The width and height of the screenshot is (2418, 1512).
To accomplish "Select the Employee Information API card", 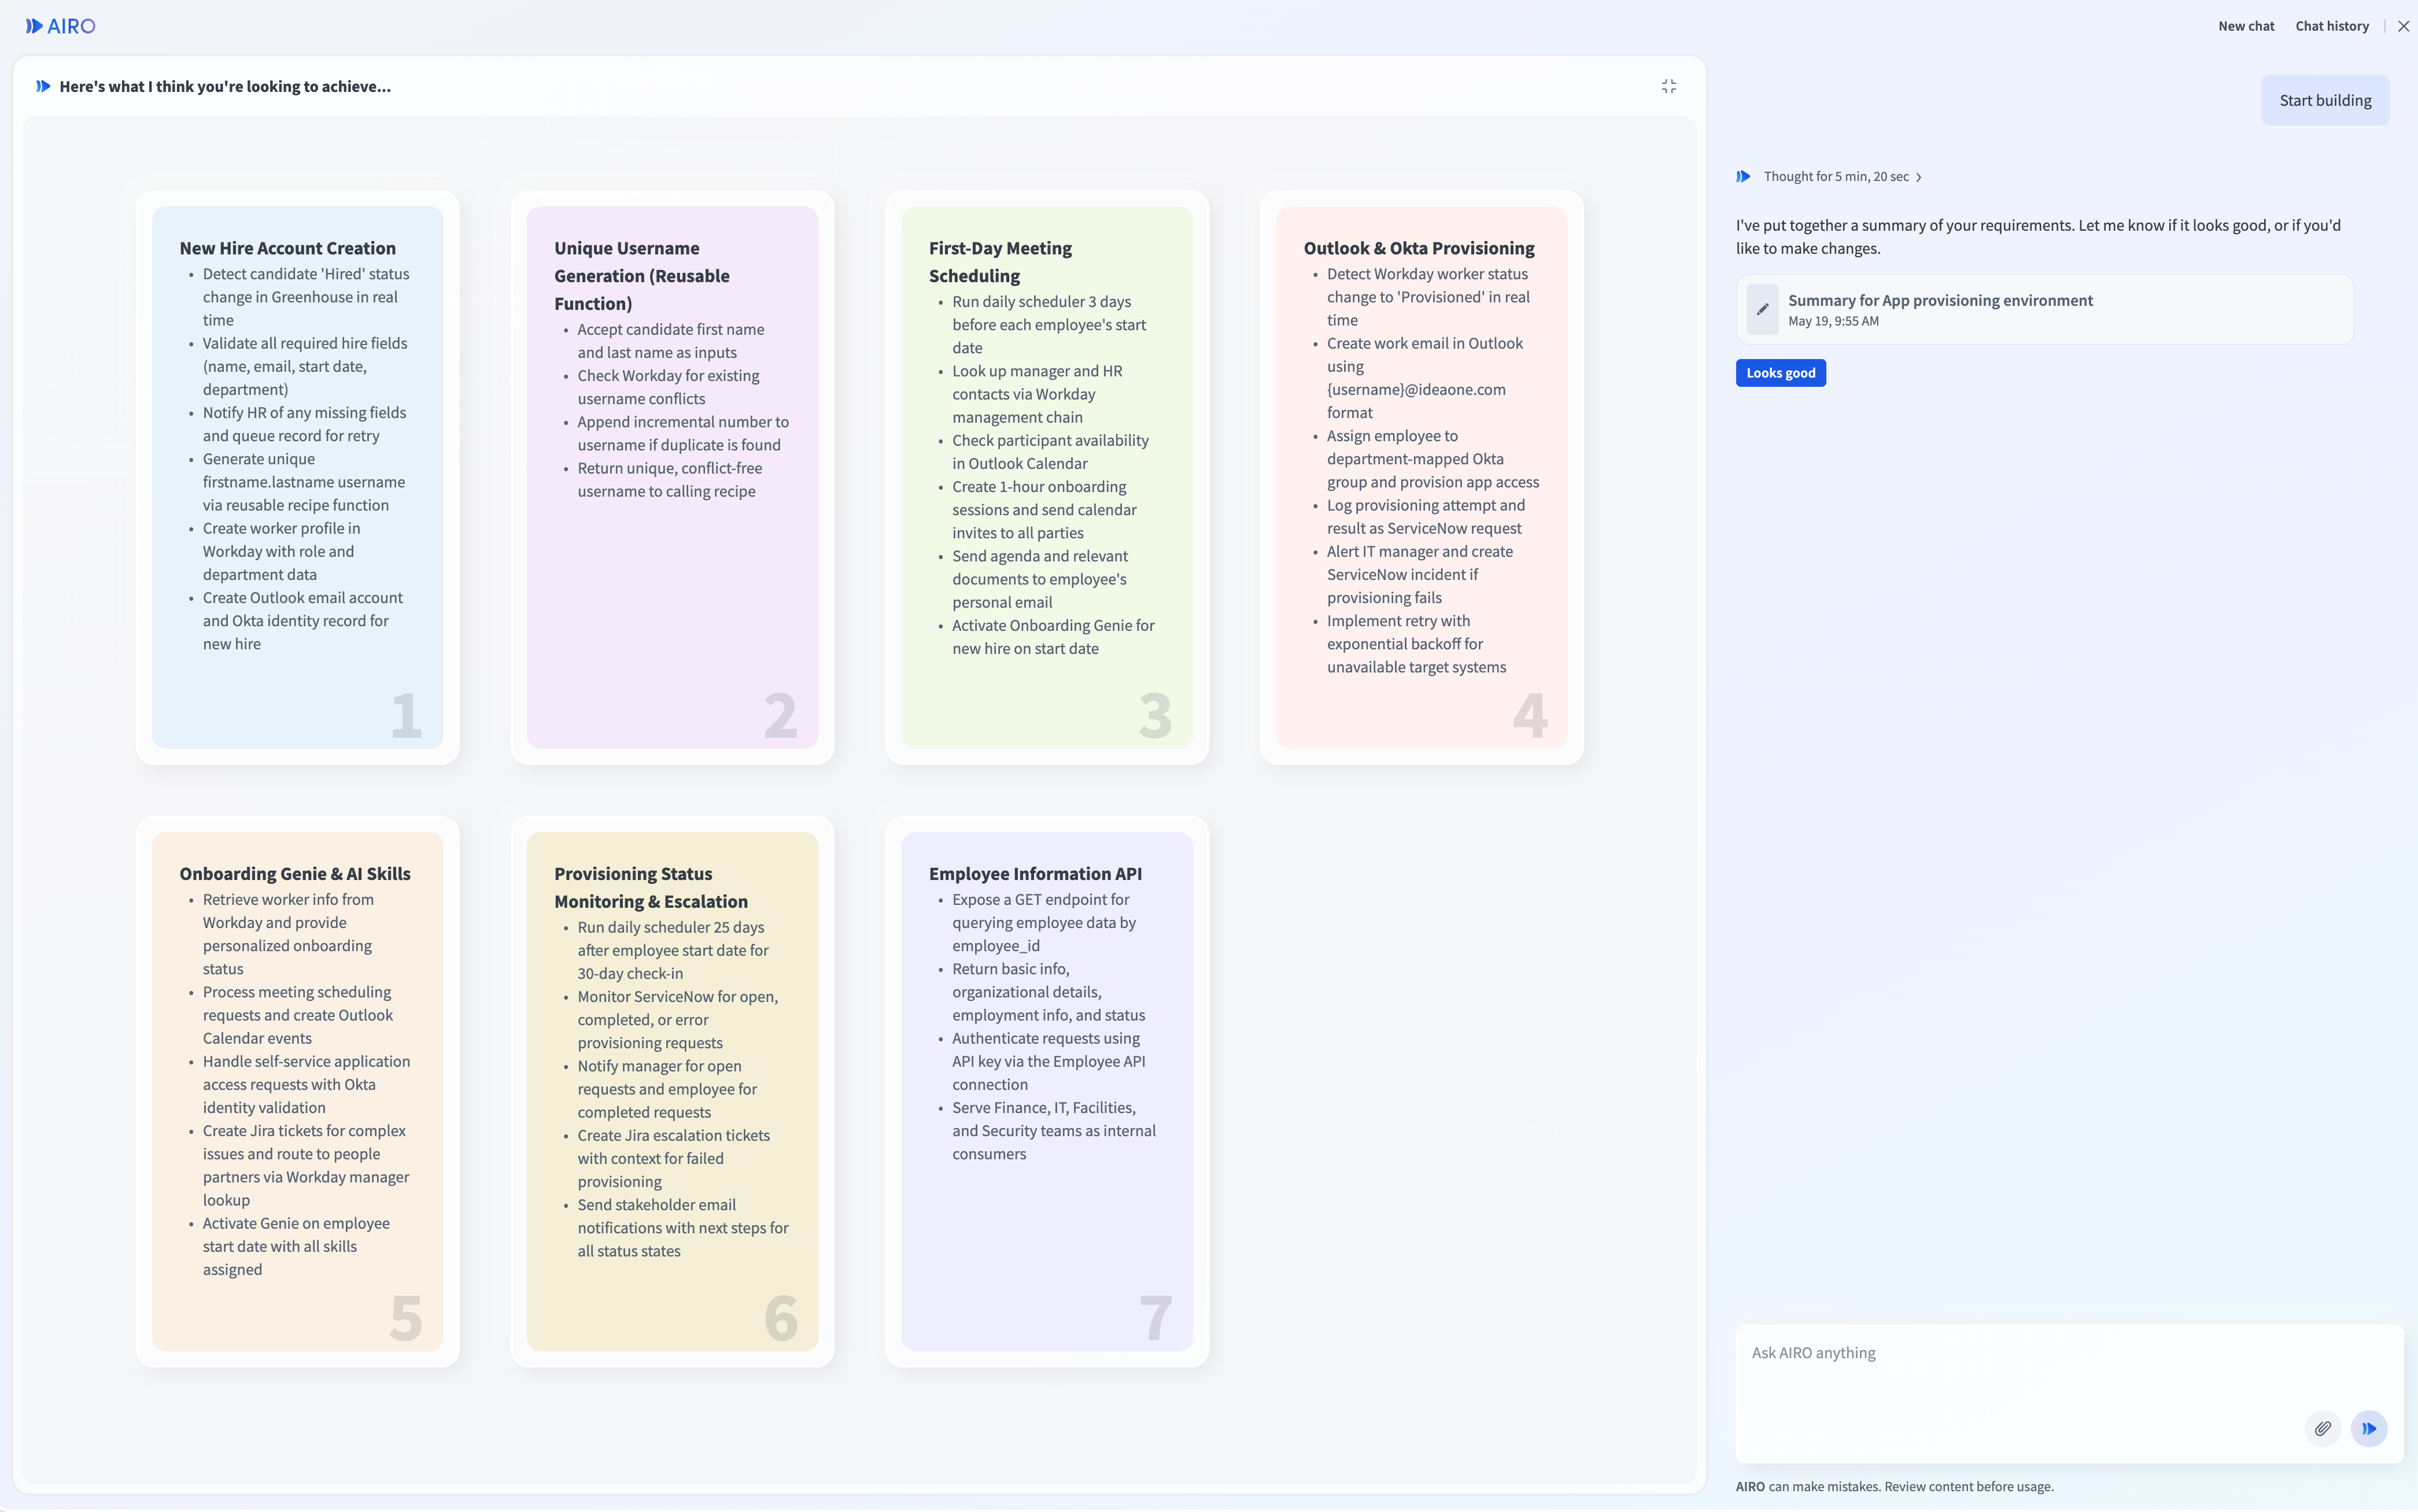I will pos(1046,1091).
